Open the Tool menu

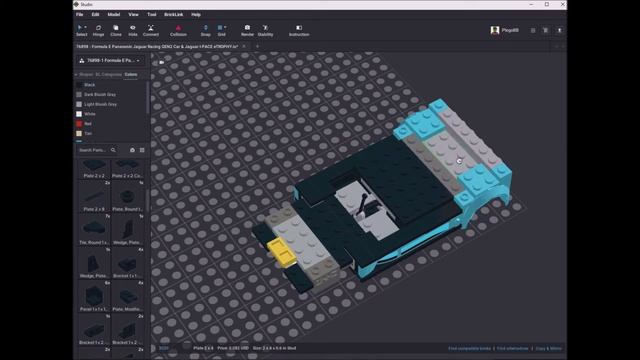pos(151,15)
